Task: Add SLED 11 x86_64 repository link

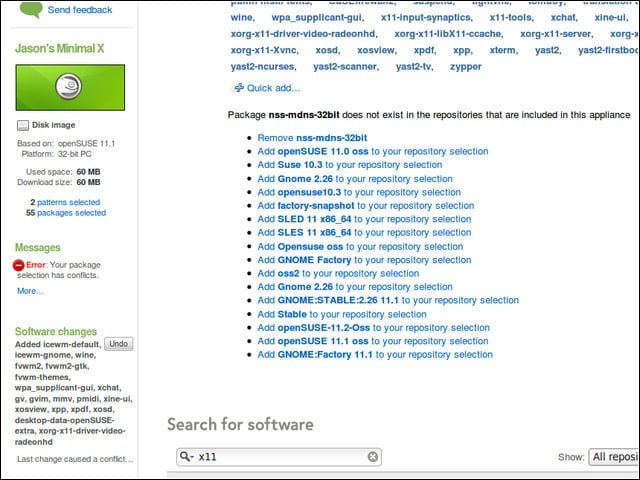Action: tap(364, 219)
